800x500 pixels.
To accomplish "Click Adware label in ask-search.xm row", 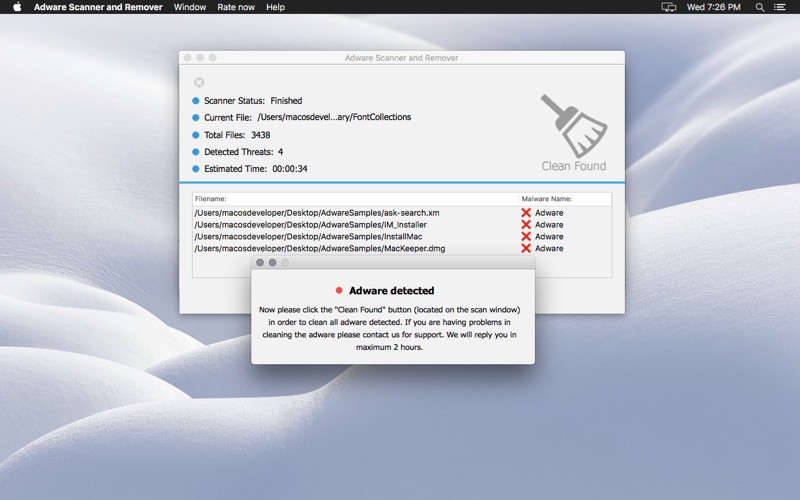I will click(x=549, y=213).
